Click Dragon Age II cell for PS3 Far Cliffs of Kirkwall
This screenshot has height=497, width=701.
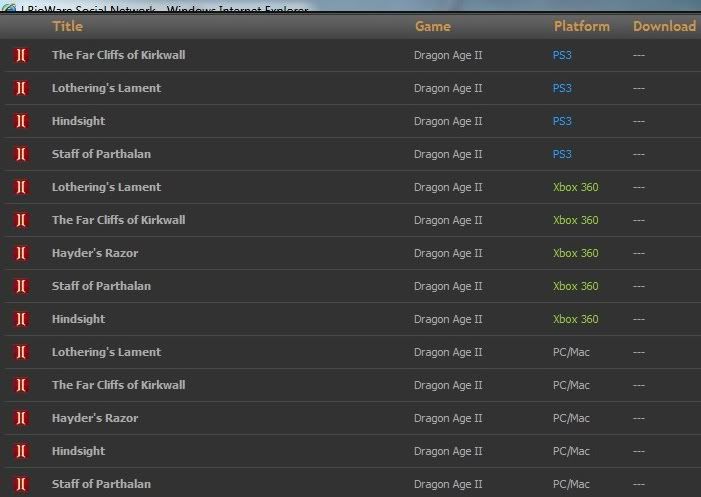tap(448, 55)
